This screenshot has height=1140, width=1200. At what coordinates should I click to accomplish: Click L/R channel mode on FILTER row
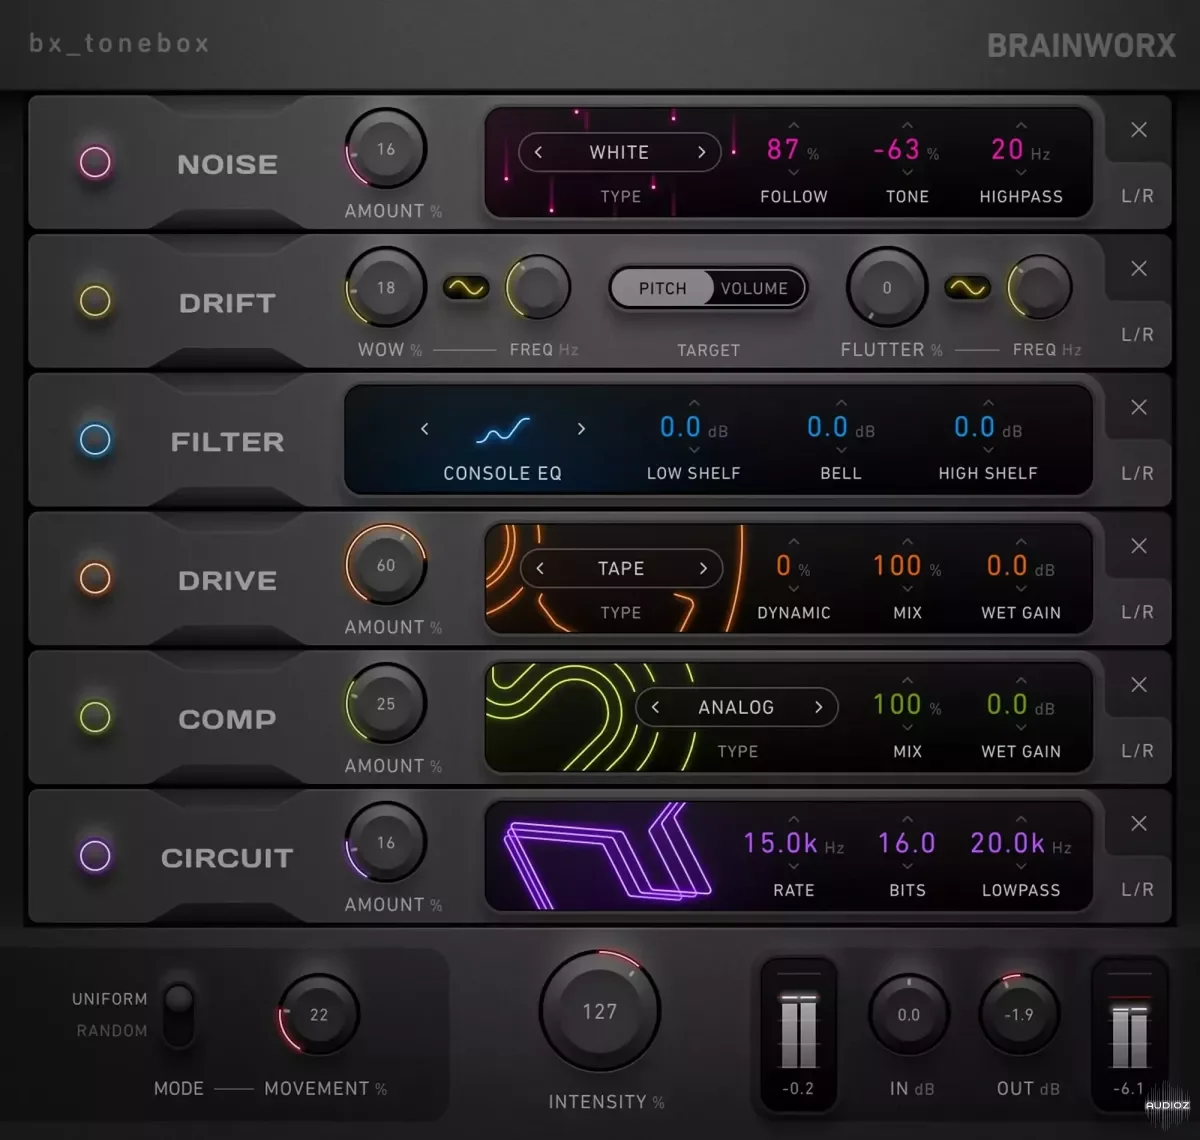point(1137,473)
